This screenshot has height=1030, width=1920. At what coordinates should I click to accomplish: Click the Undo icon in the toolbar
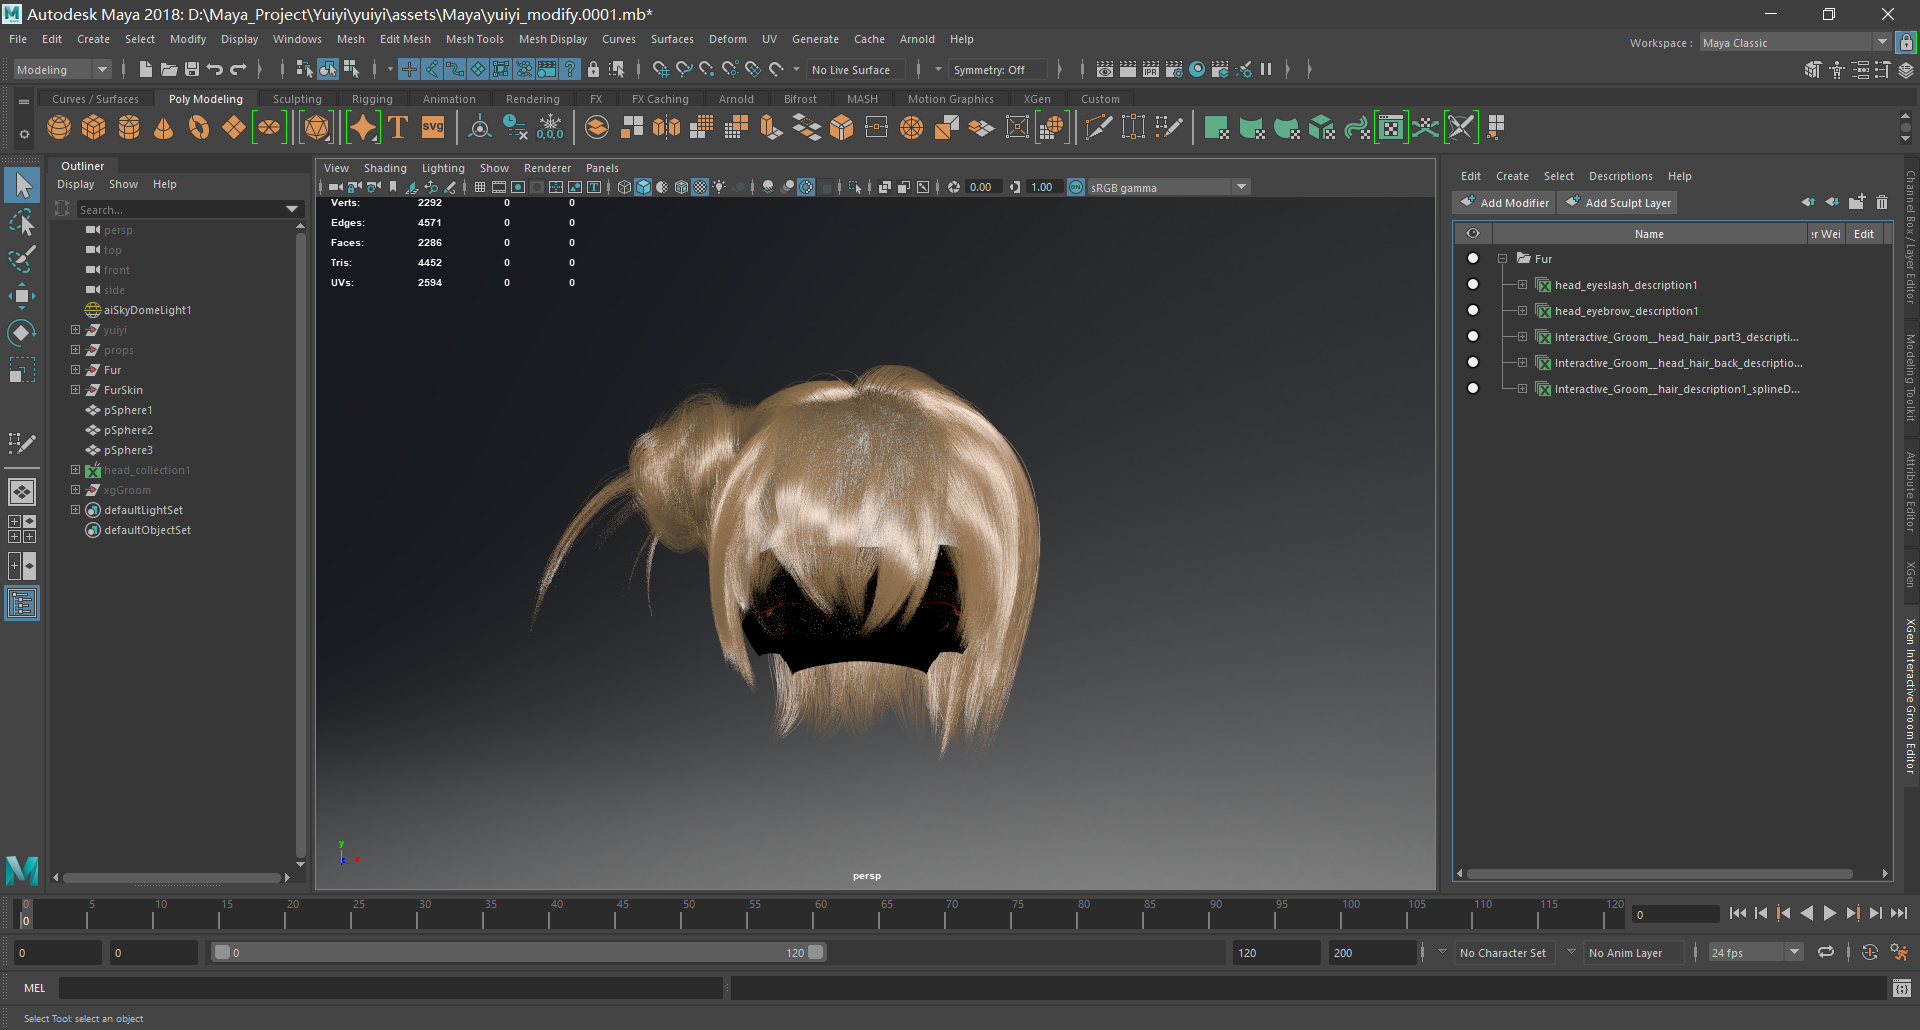pyautogui.click(x=214, y=69)
